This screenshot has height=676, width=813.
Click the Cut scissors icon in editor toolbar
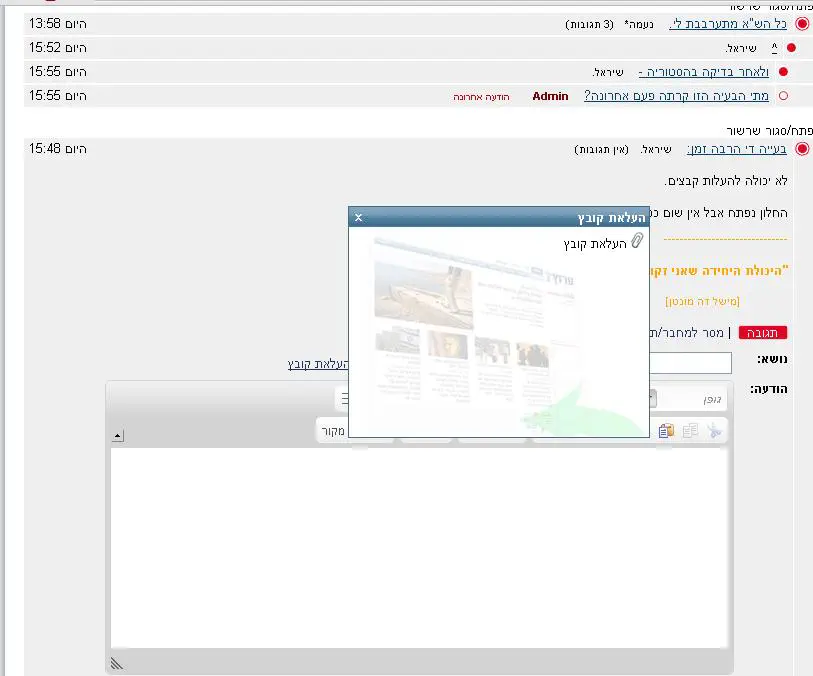point(713,430)
